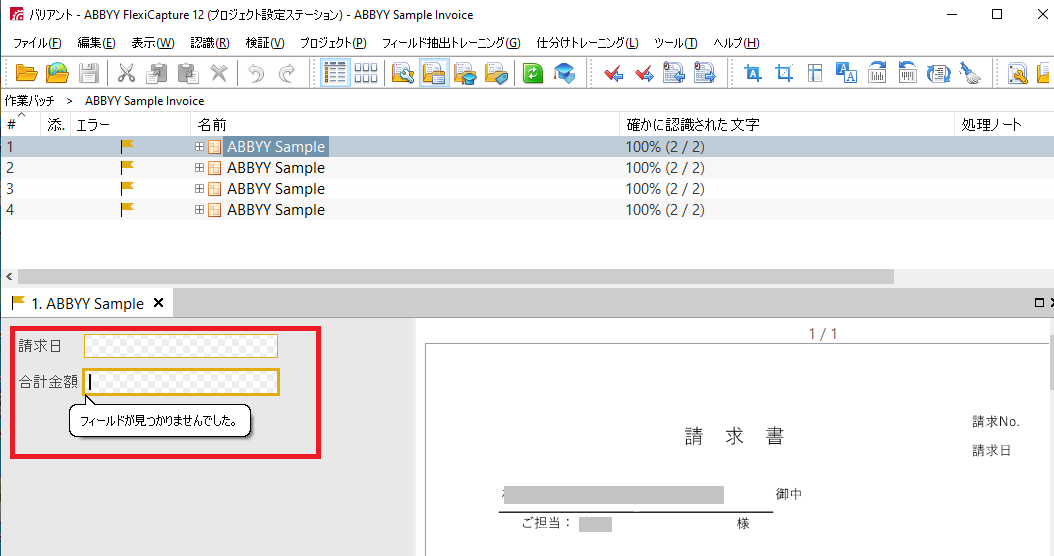Image resolution: width=1054 pixels, height=556 pixels.
Task: Click the double 'A' text language icon
Action: click(846, 73)
